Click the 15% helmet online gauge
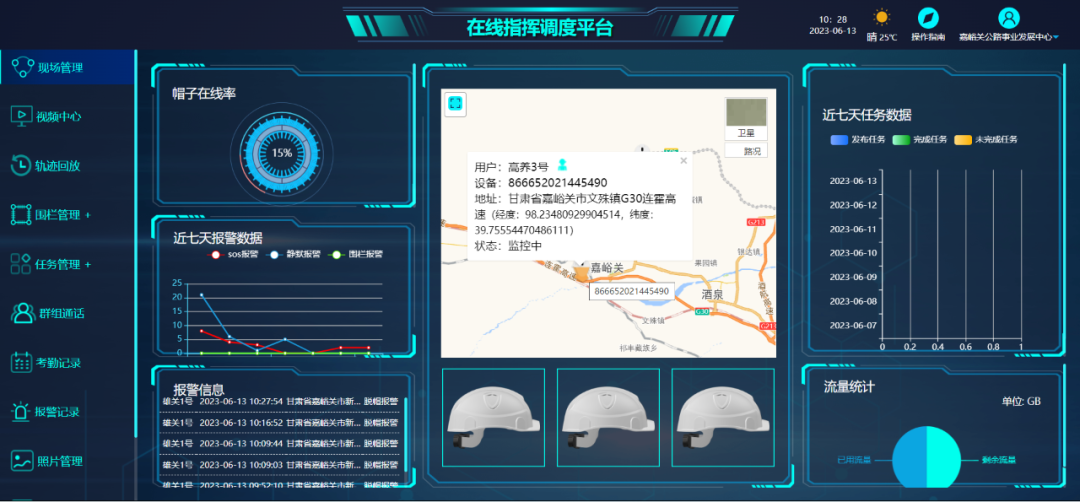 click(x=281, y=152)
